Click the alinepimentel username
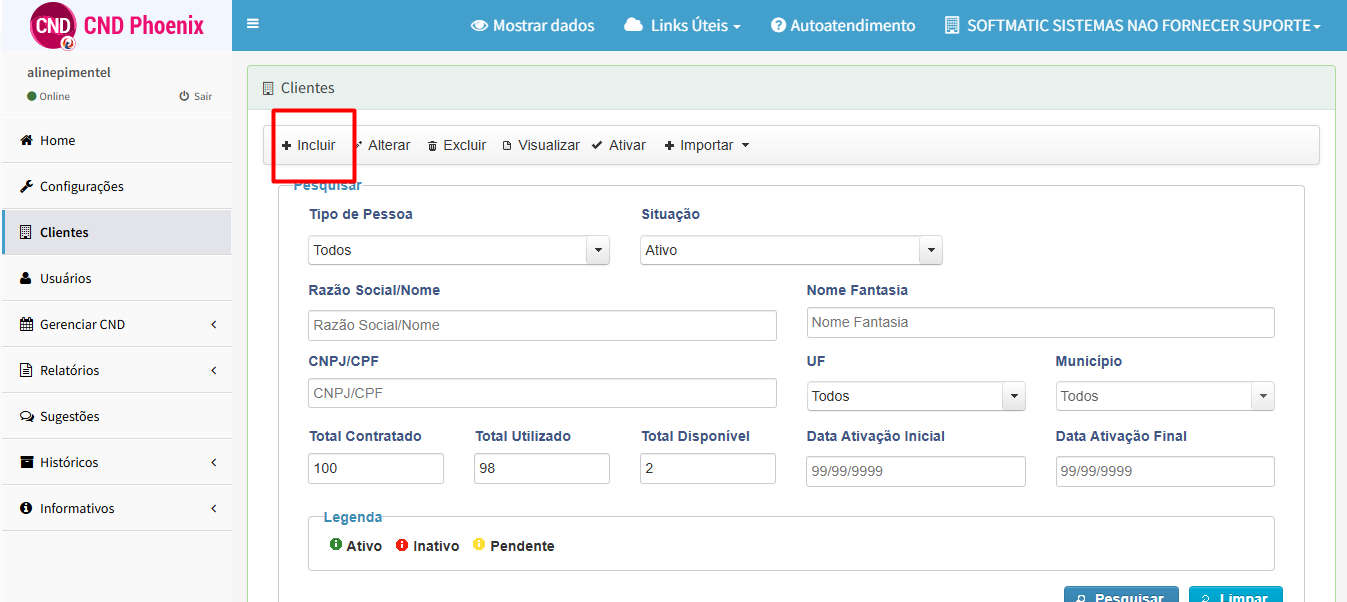This screenshot has height=602, width=1347. [69, 72]
